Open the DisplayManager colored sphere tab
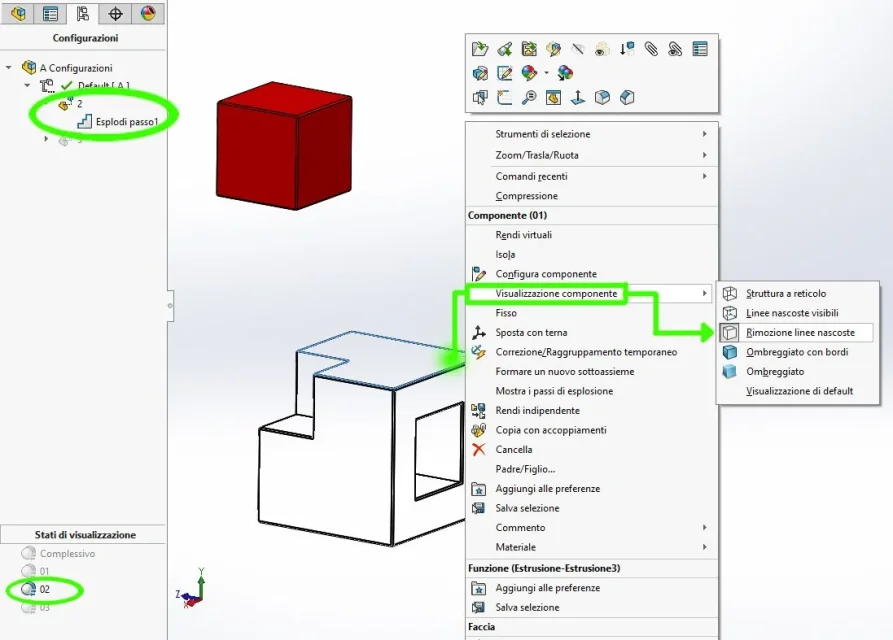 [x=148, y=14]
